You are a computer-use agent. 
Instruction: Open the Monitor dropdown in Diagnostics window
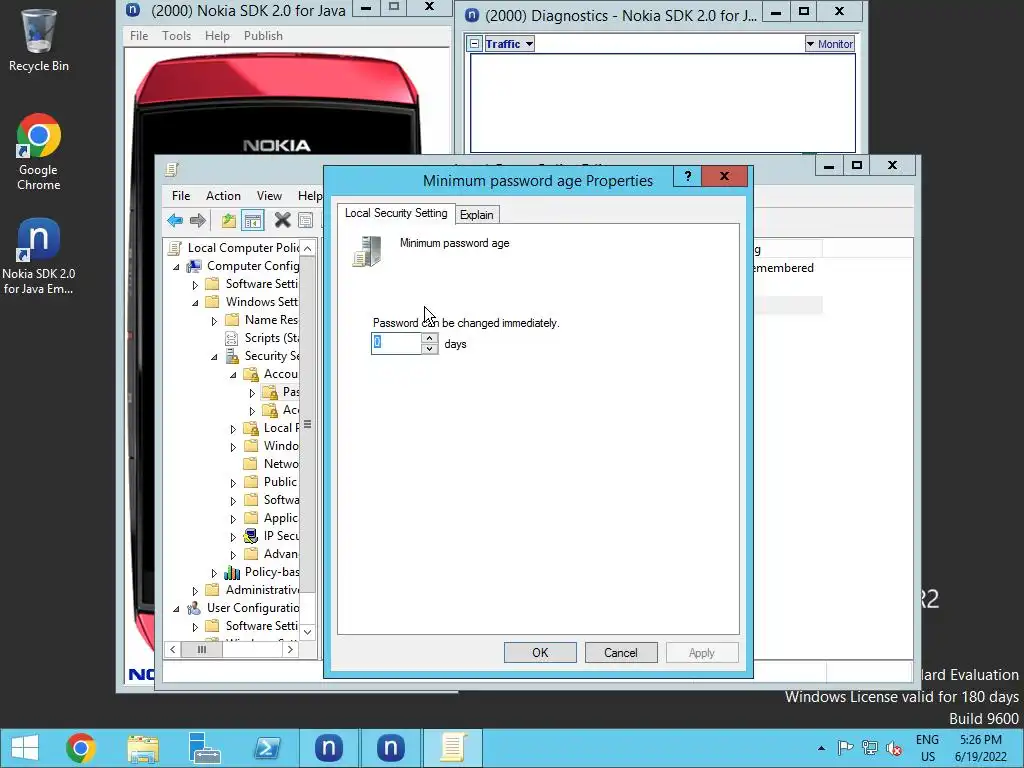click(829, 44)
